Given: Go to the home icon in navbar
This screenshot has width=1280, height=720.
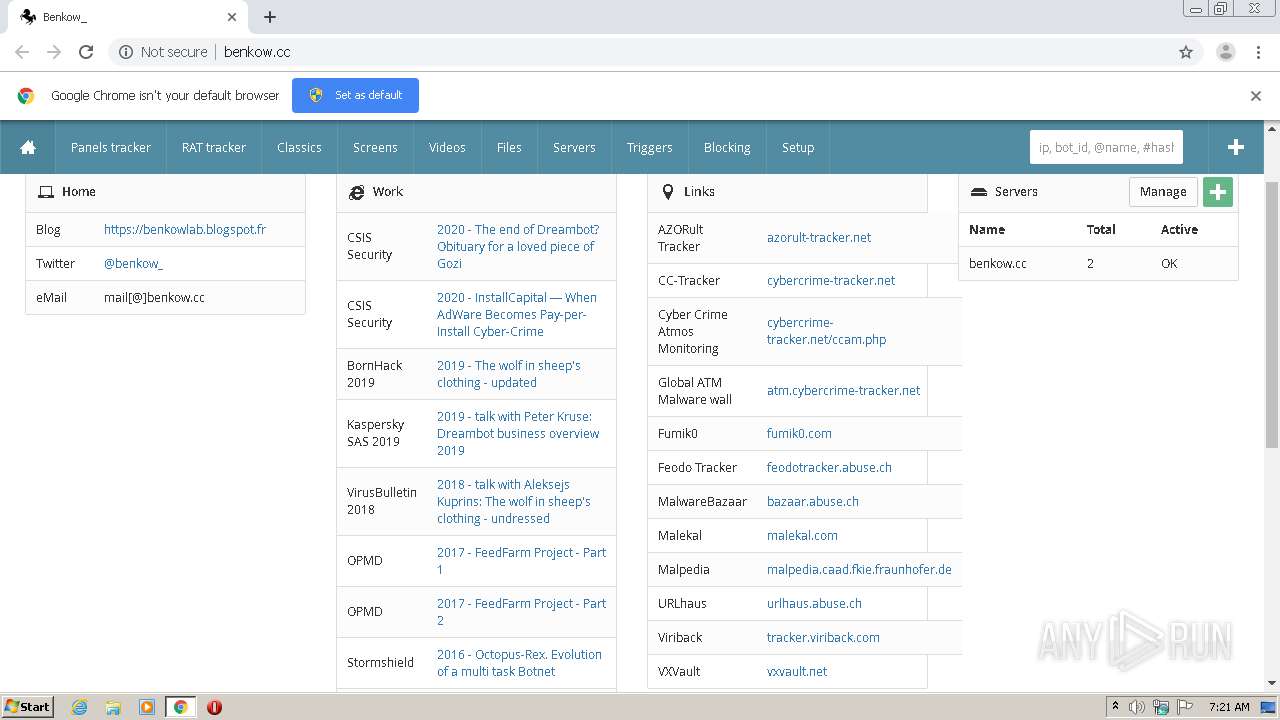Looking at the screenshot, I should pyautogui.click(x=28, y=147).
